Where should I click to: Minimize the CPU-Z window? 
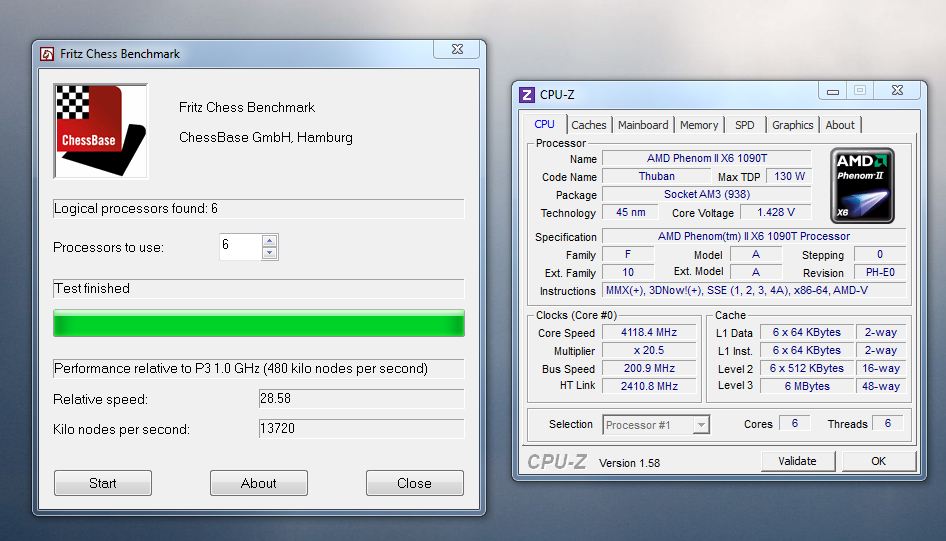833,91
